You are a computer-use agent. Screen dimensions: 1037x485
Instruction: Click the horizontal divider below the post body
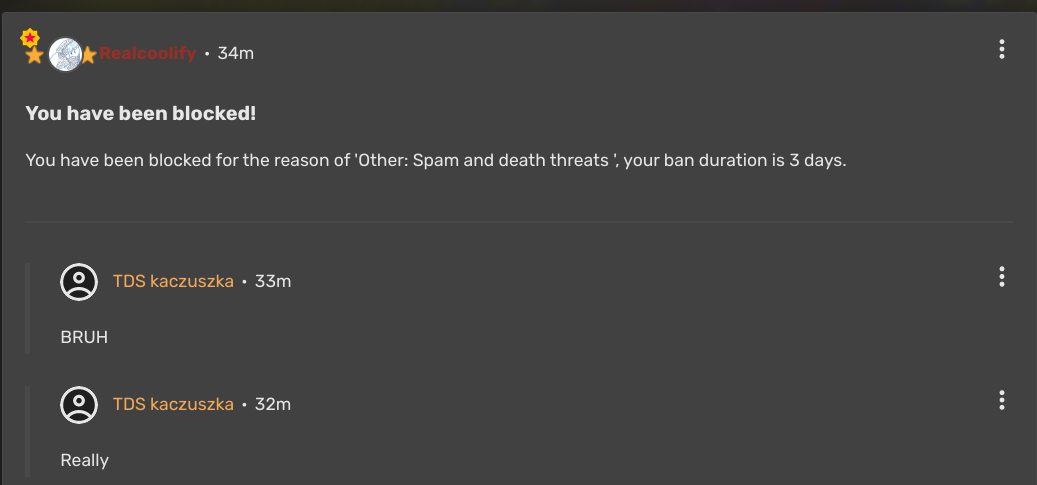click(x=518, y=221)
